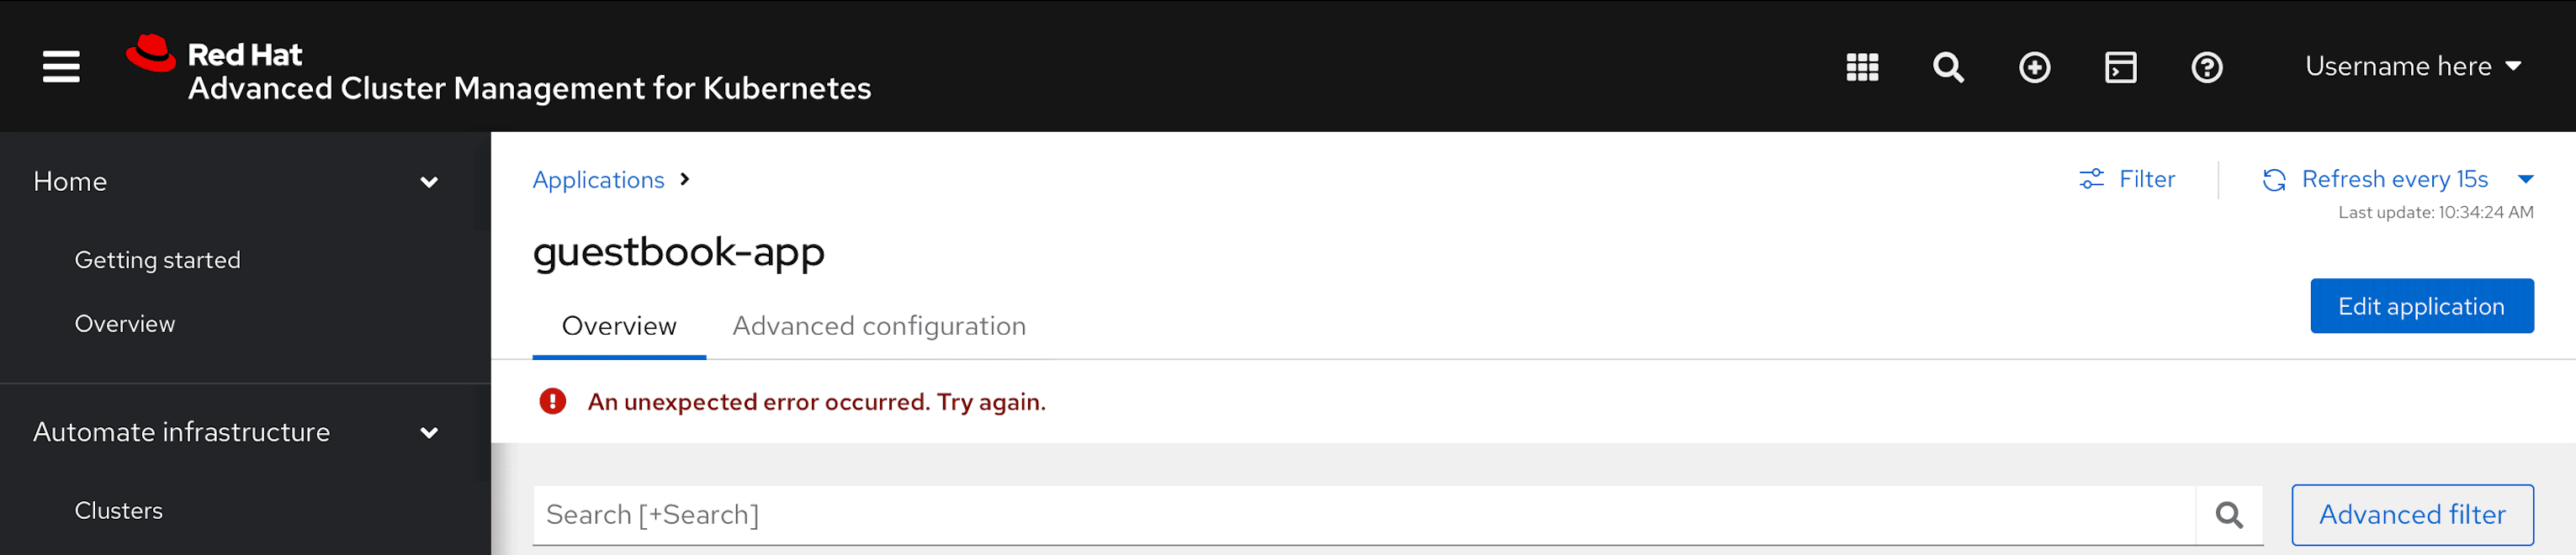The image size is (2576, 555).
Task: Open the help question mark icon
Action: [2206, 67]
